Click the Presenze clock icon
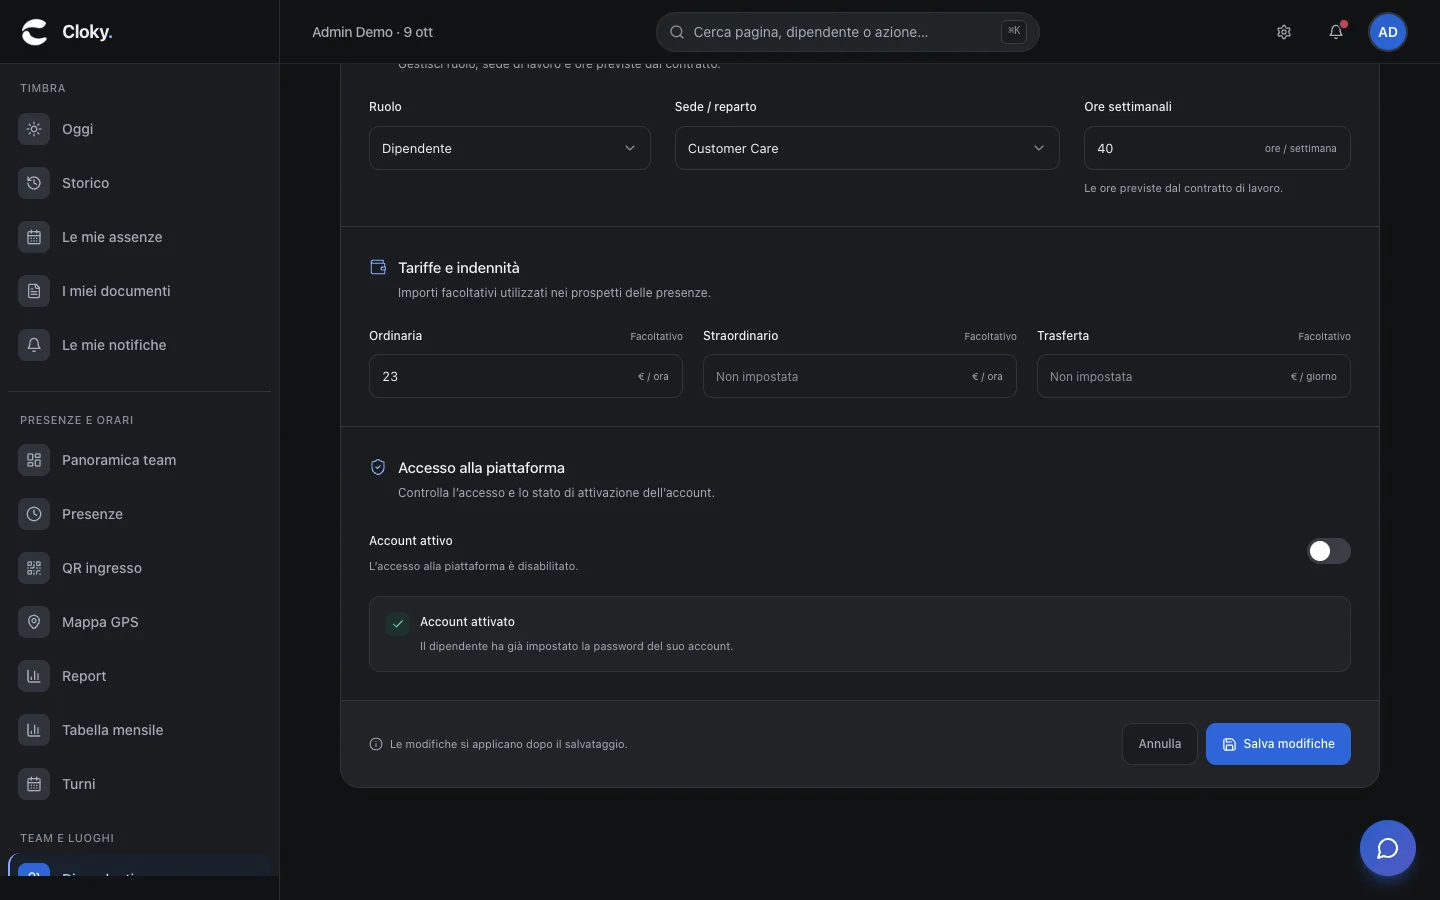The image size is (1440, 900). (x=34, y=514)
